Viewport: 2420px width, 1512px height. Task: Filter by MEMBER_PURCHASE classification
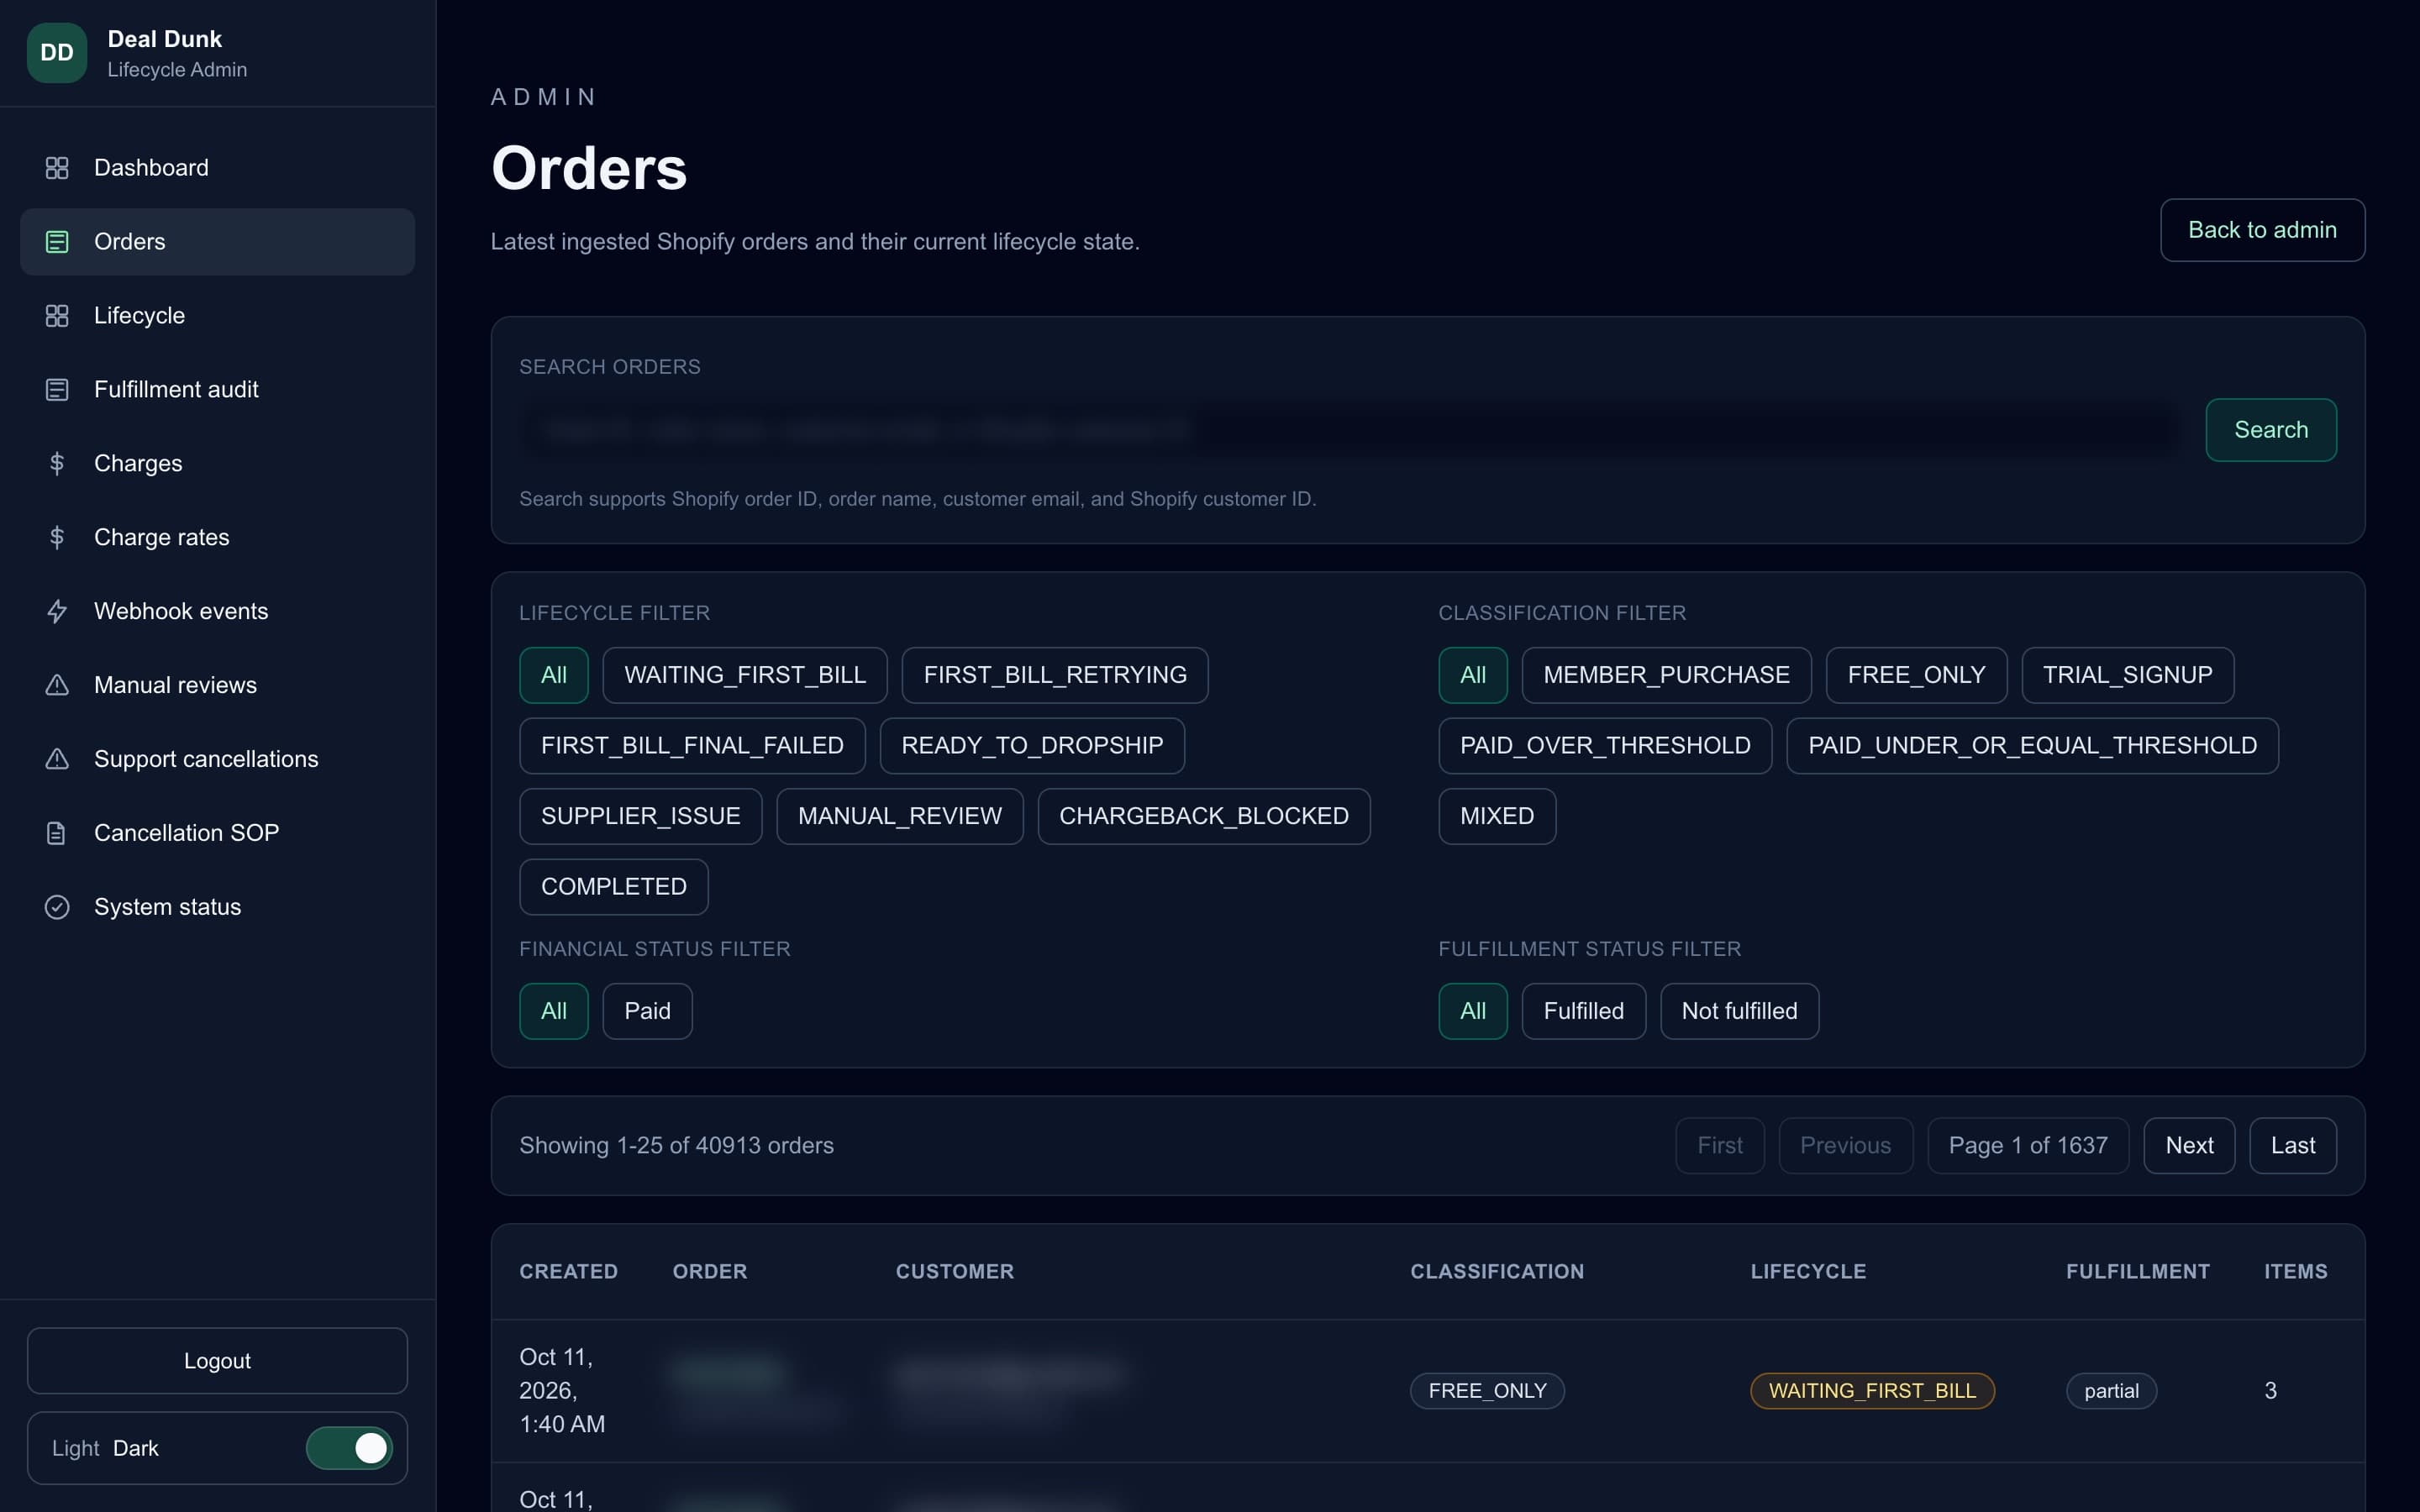1666,675
